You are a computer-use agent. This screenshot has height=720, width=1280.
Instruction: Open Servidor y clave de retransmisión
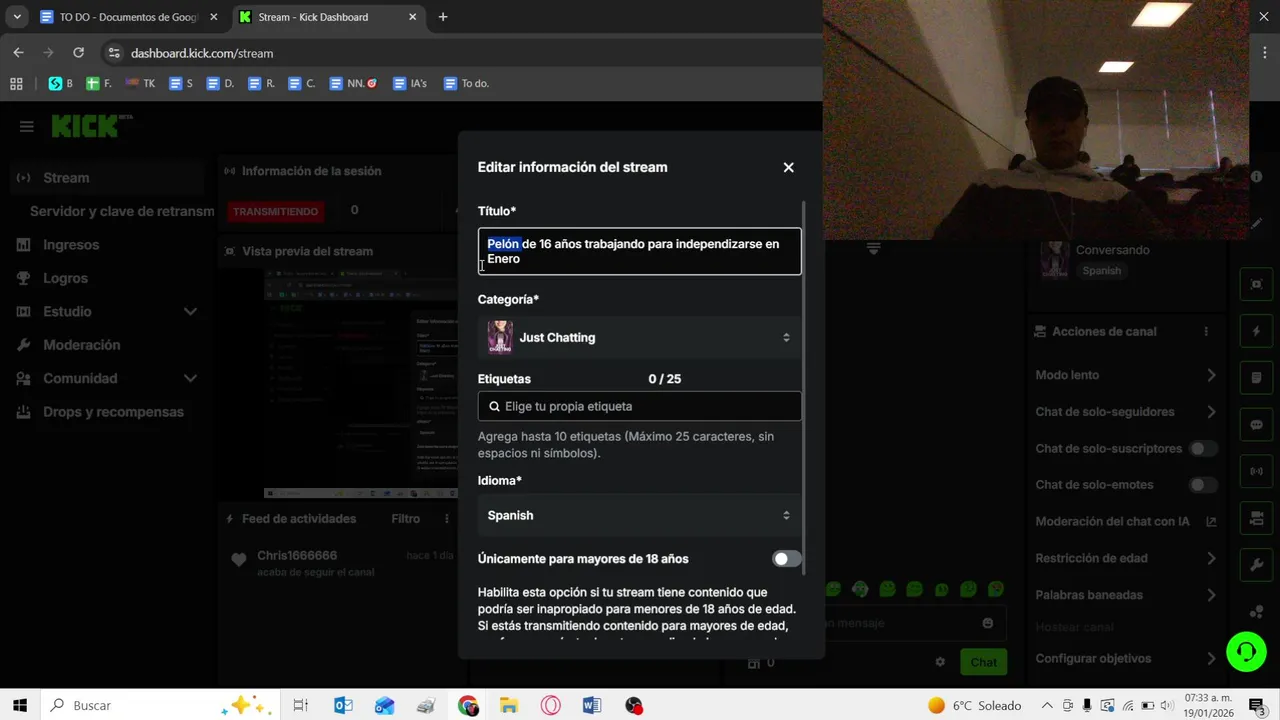[x=122, y=212]
